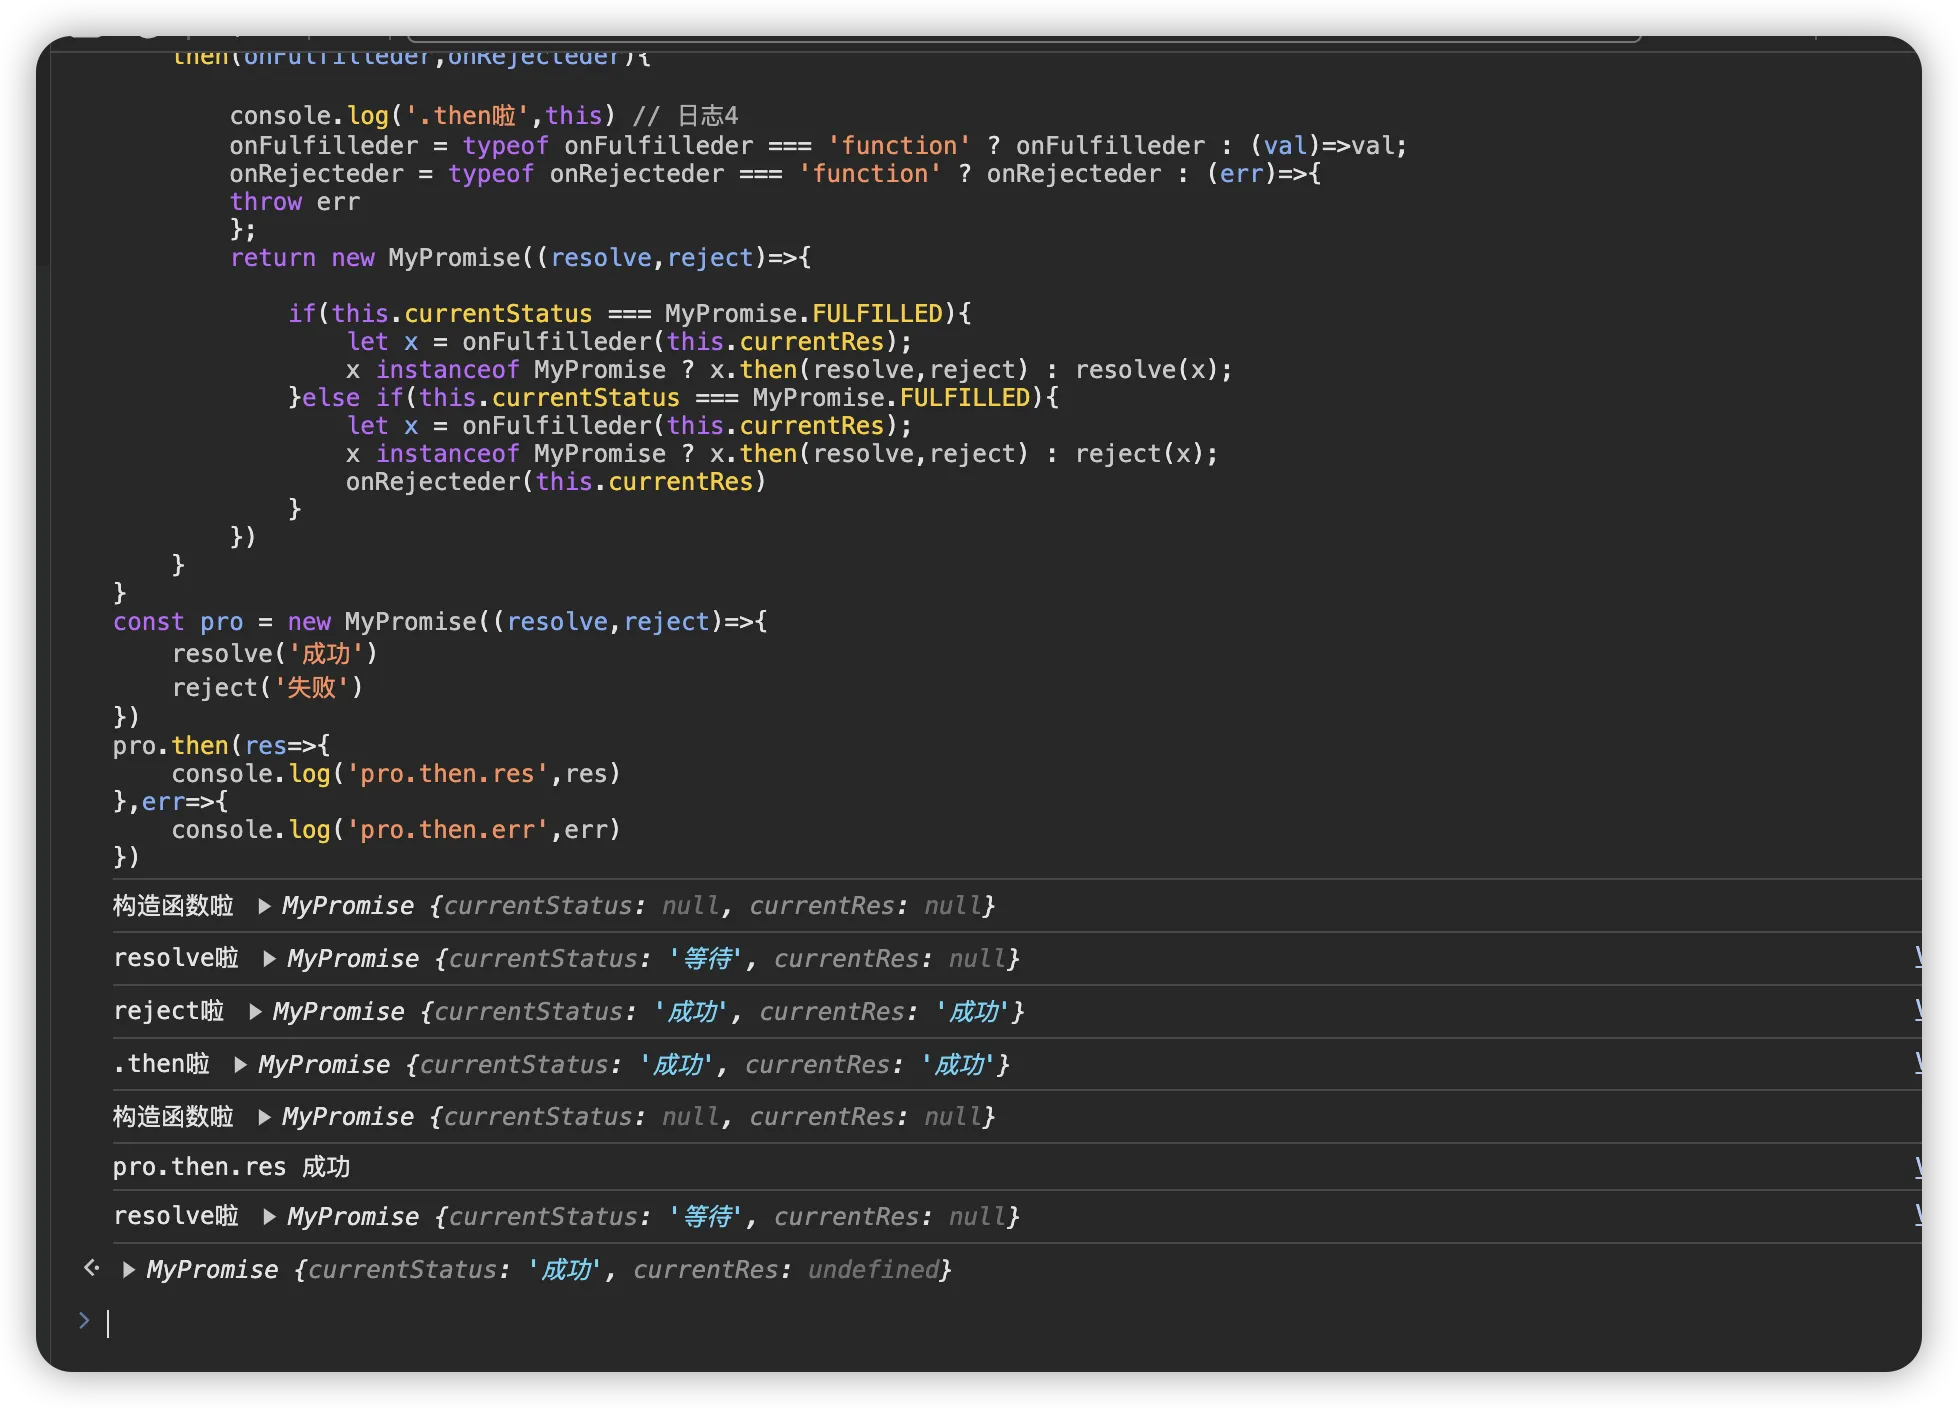Expand the .then啦 MyPromise object
This screenshot has height=1408, width=1958.
pos(240,1065)
